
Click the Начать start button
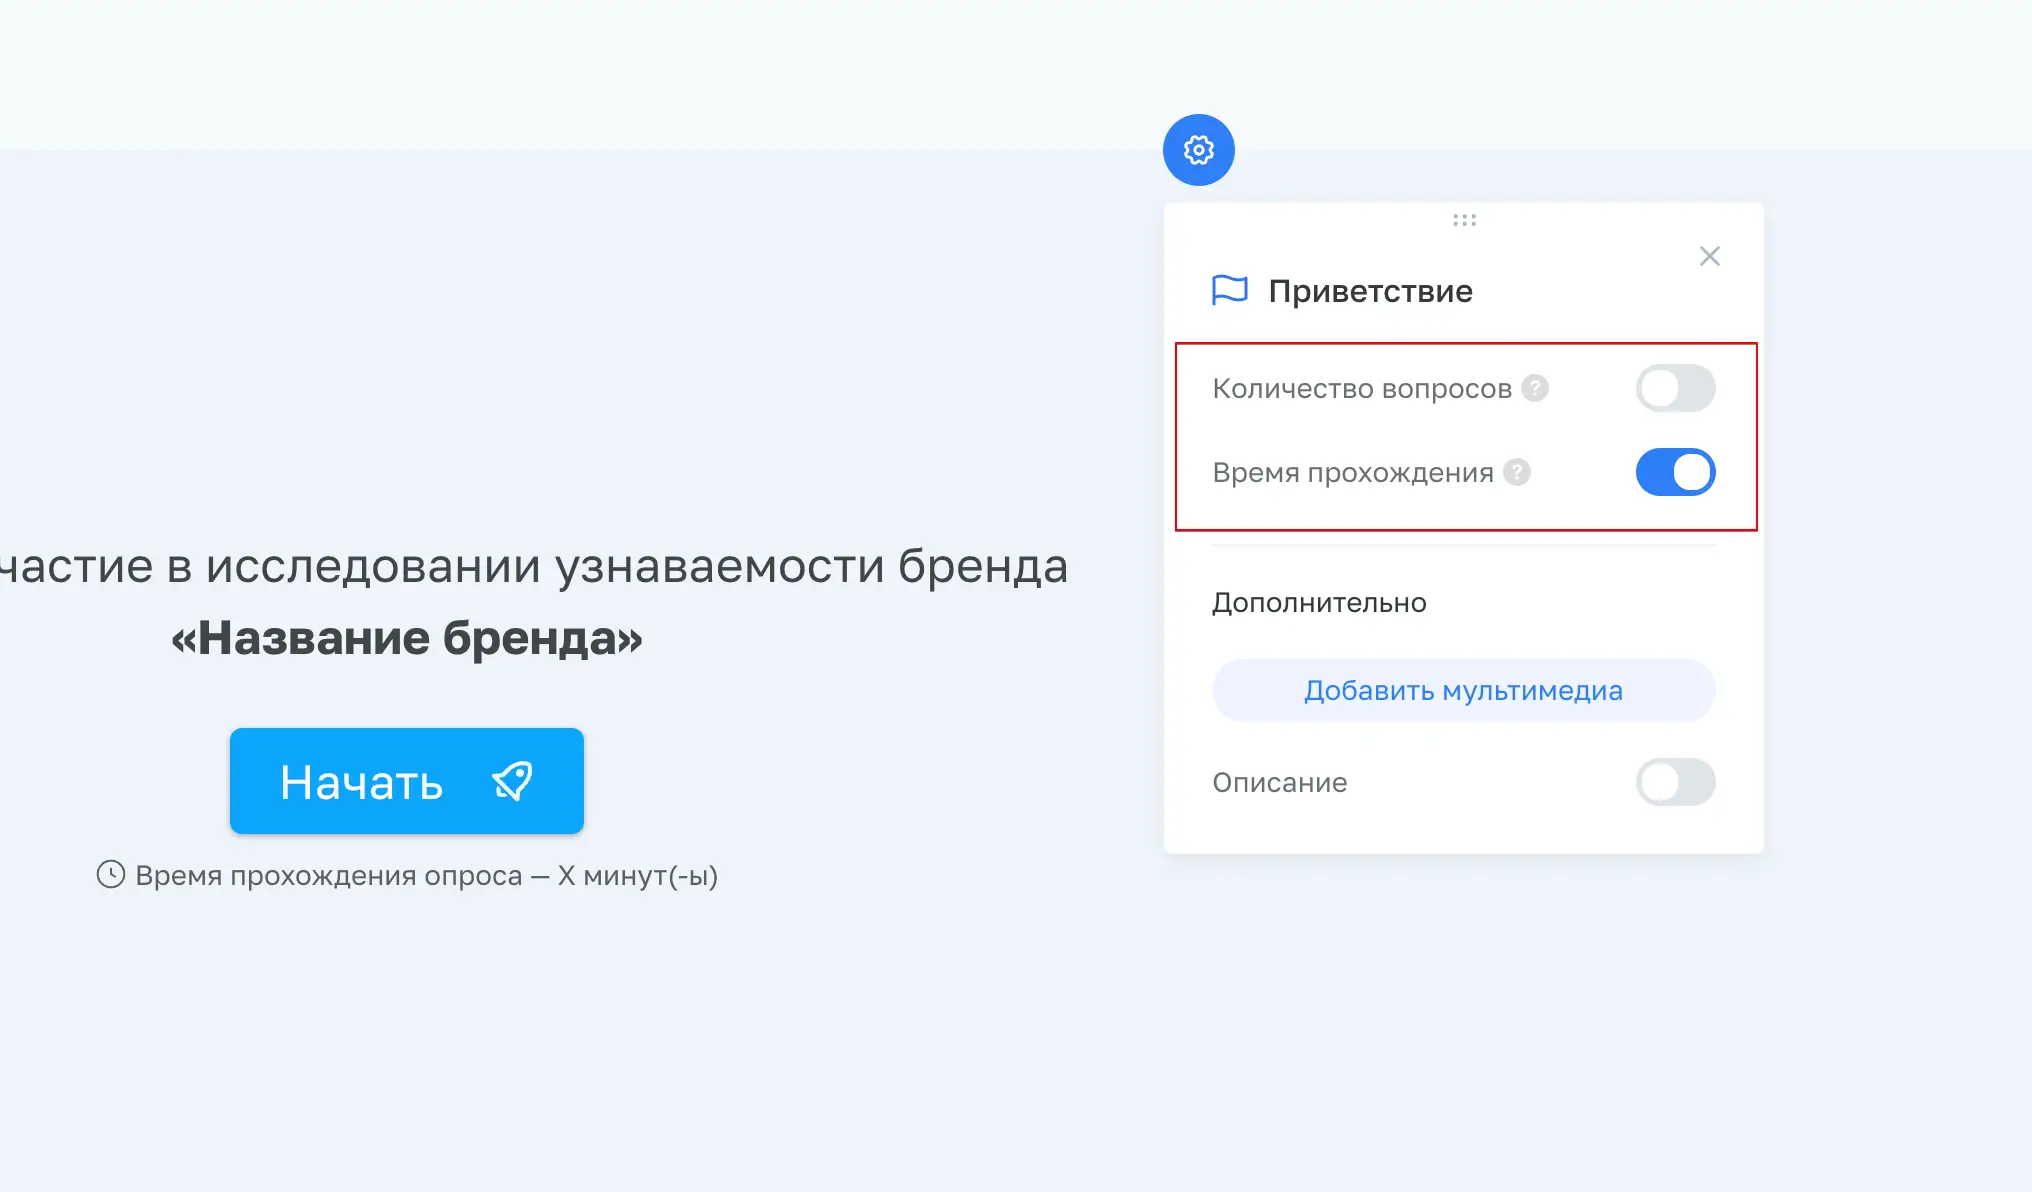pyautogui.click(x=407, y=781)
